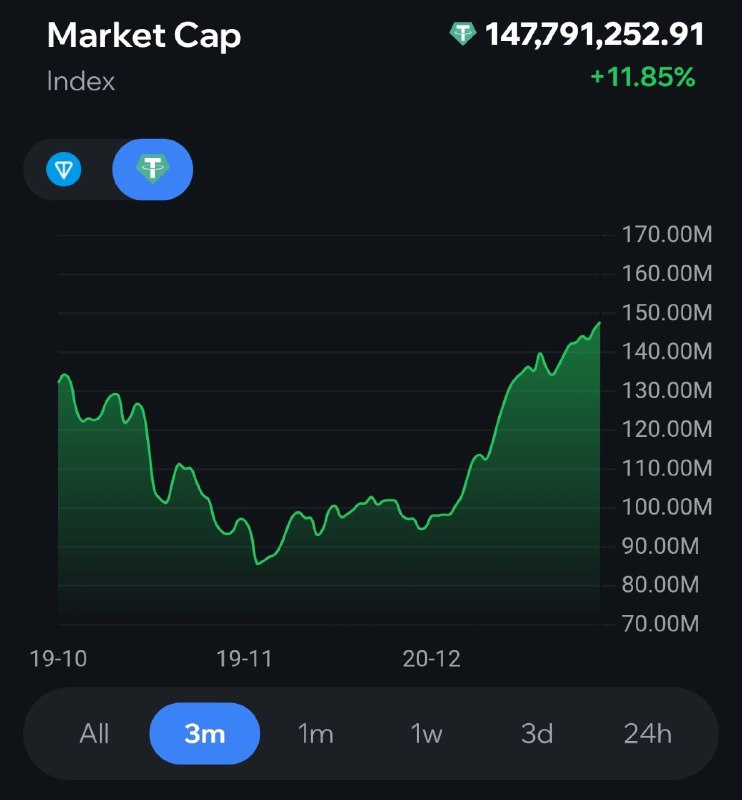
Task: Click the +11.85% change indicator
Action: tap(642, 77)
